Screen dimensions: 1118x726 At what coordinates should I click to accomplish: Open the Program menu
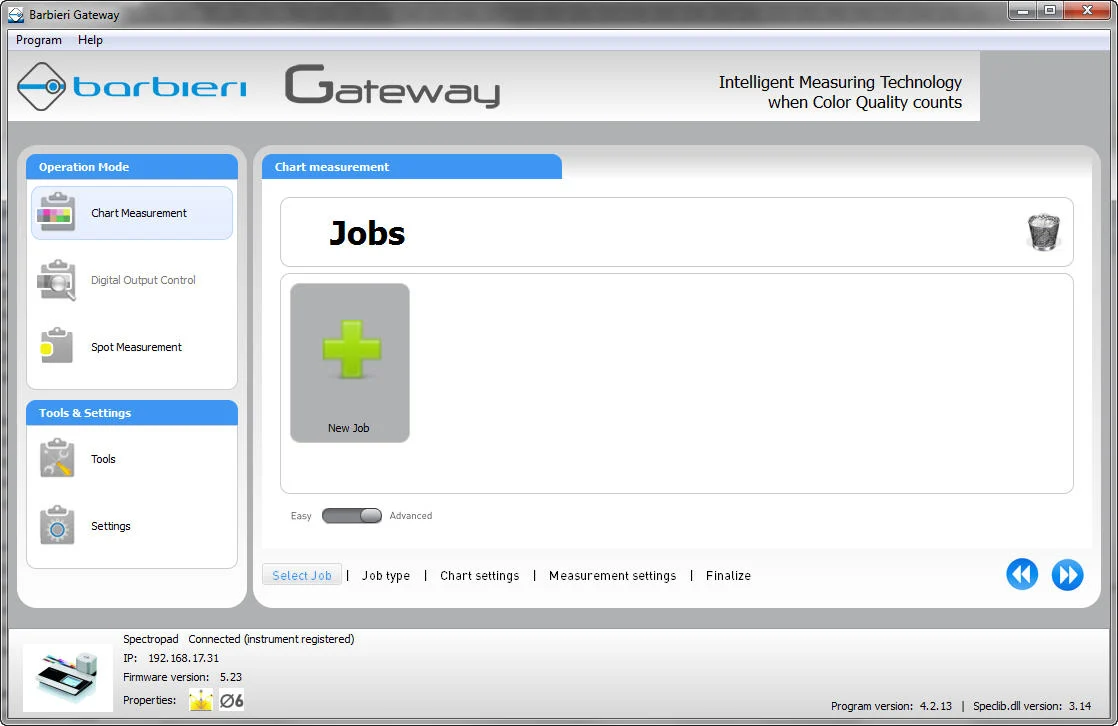point(38,40)
